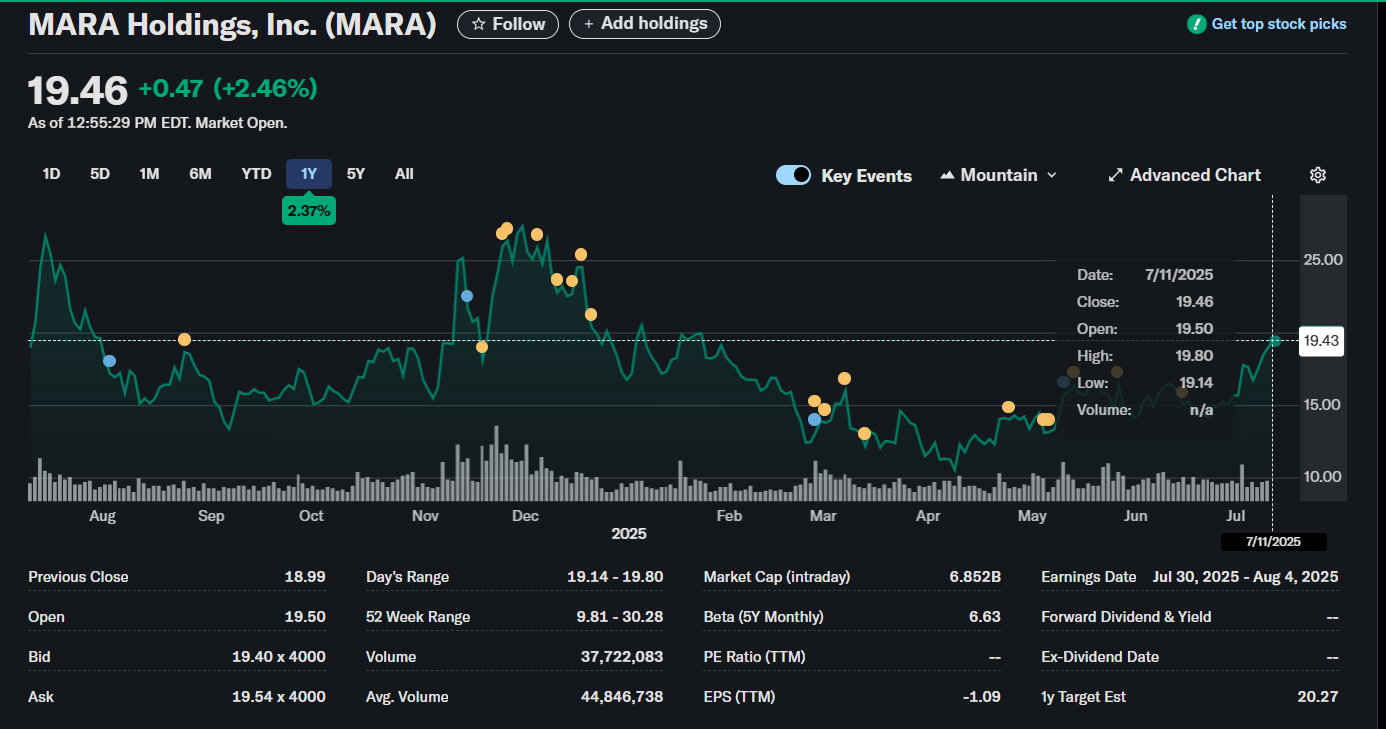Click the Beta value 6.63

pos(985,617)
